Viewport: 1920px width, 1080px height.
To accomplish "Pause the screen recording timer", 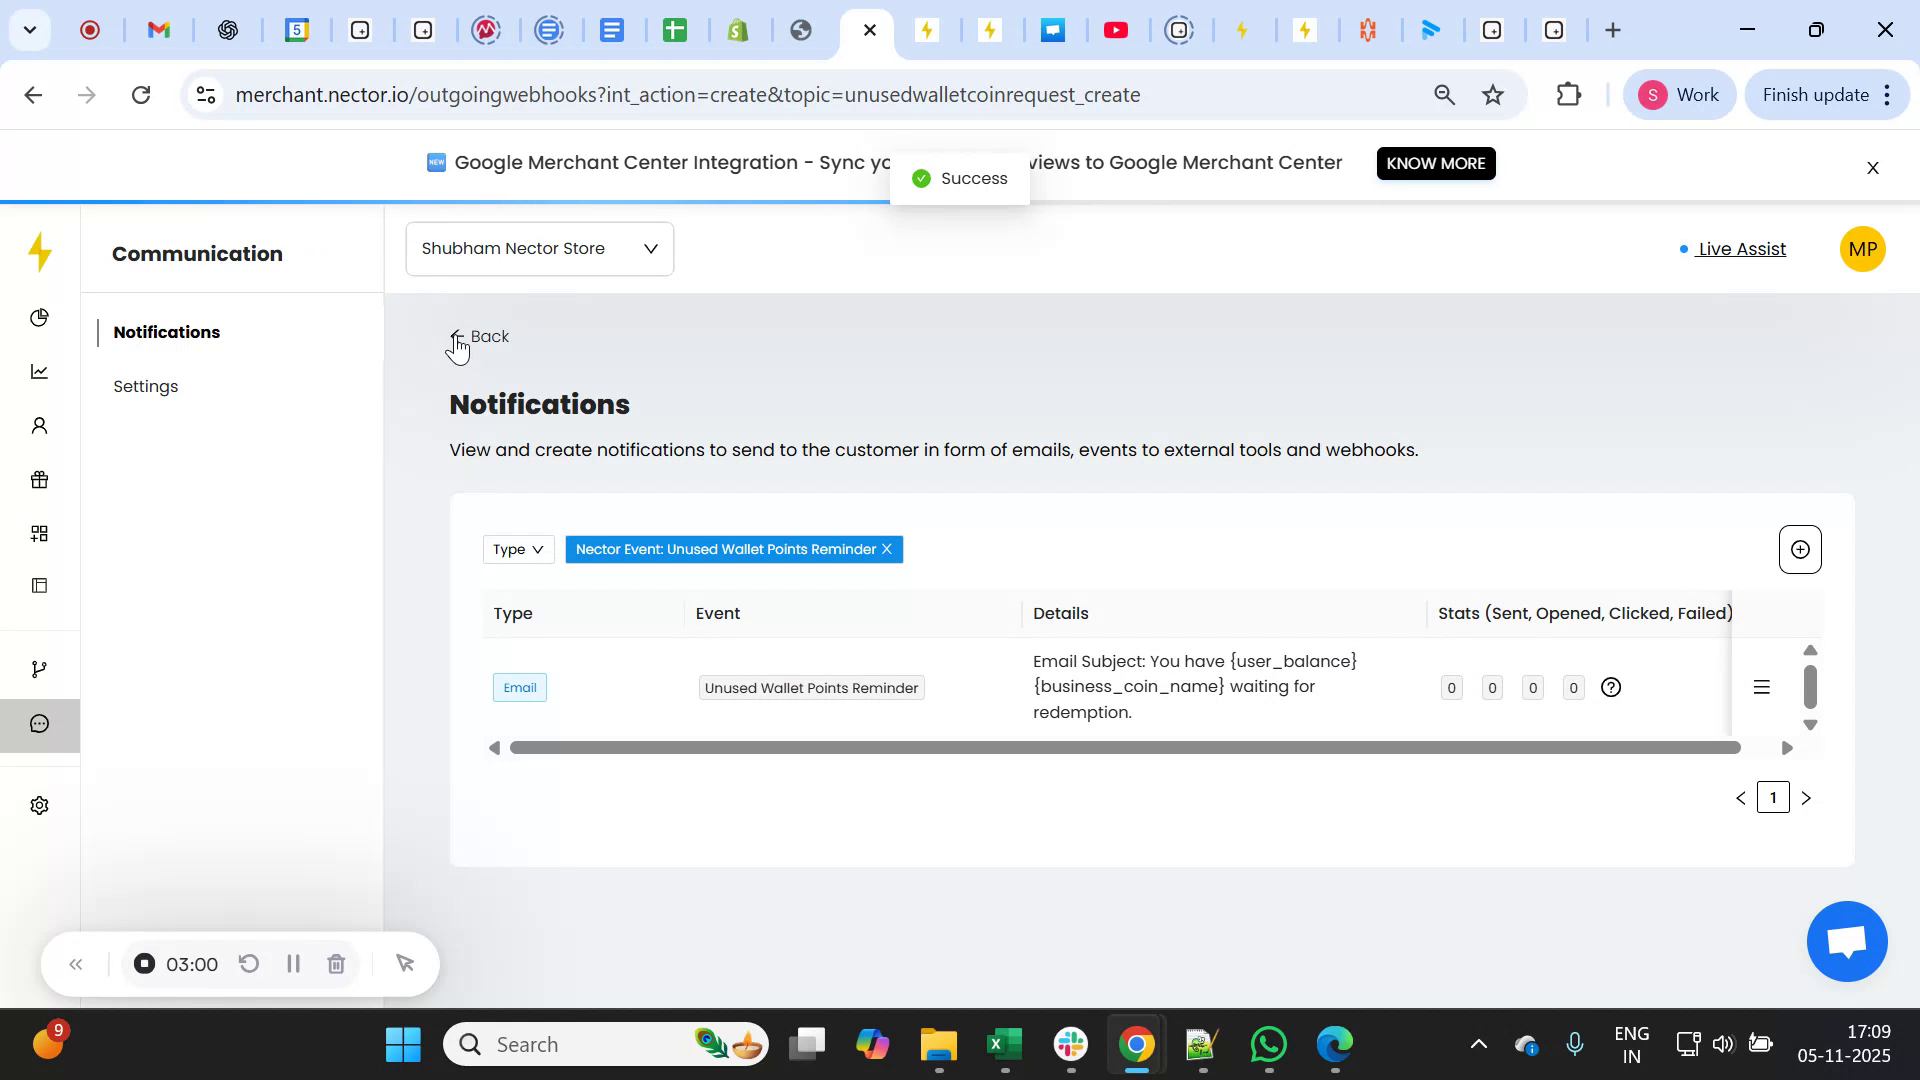I will coord(293,963).
